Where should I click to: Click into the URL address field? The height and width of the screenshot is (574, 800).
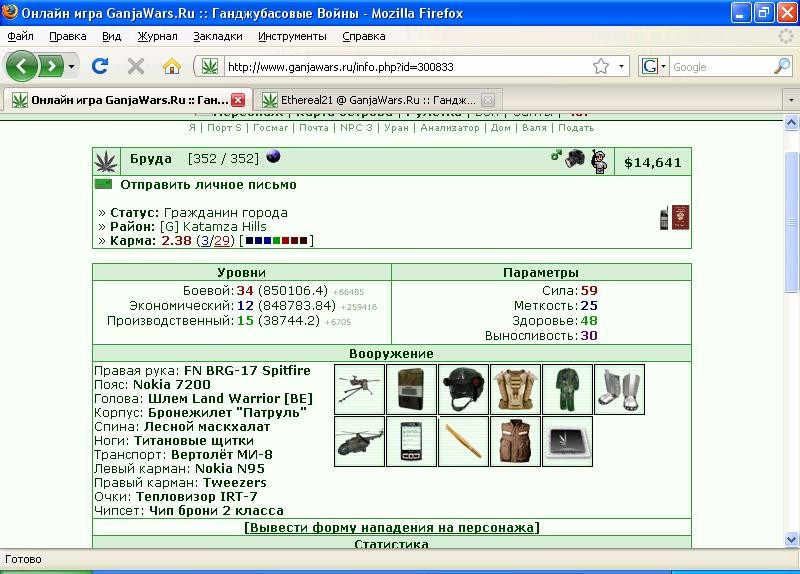point(406,66)
